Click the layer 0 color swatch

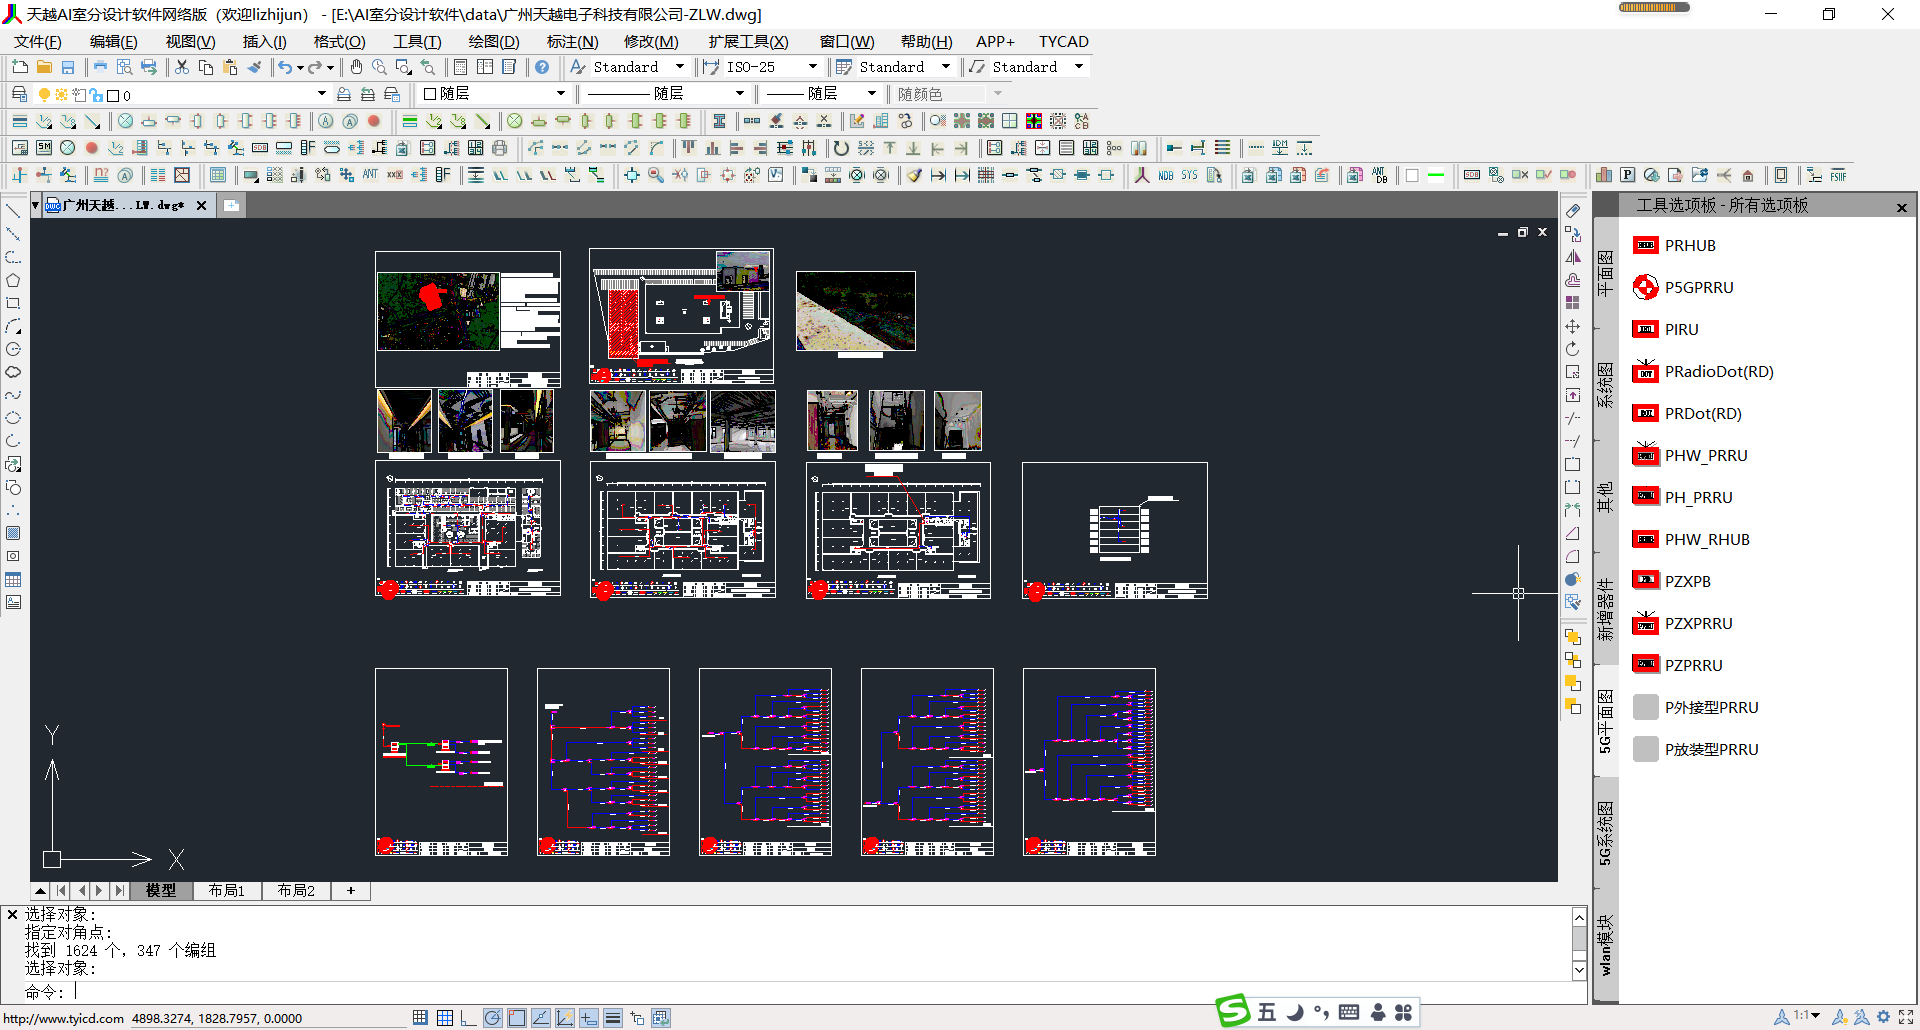113,96
